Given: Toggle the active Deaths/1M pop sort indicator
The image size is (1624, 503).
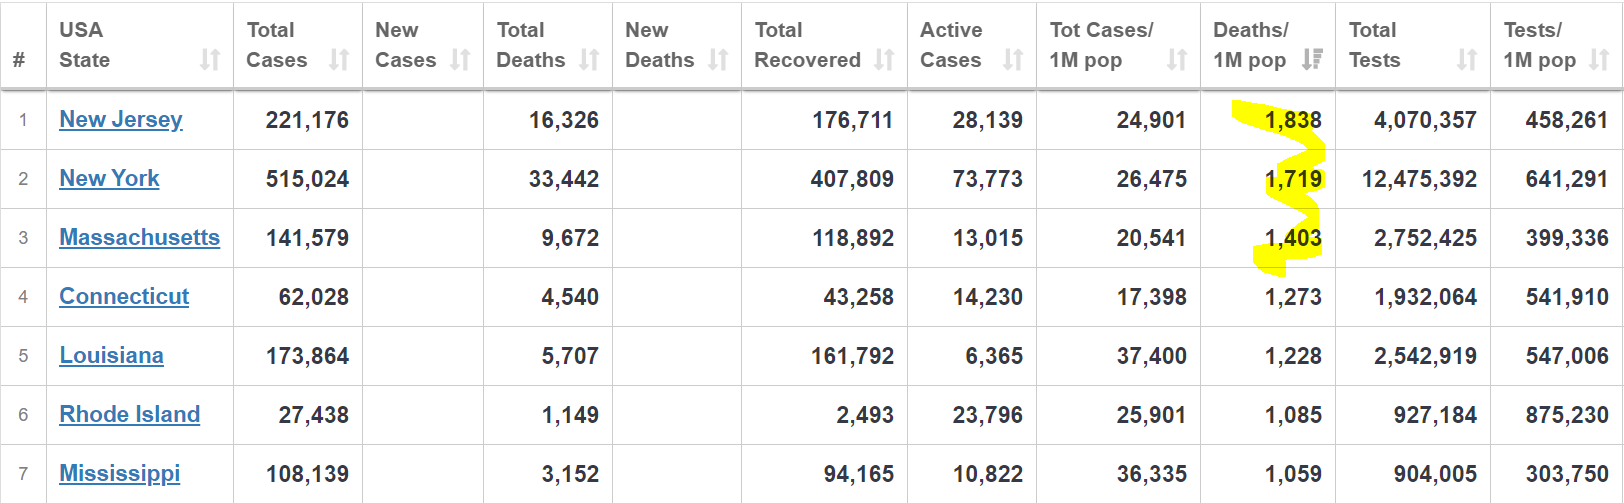Looking at the screenshot, I should [x=1312, y=60].
